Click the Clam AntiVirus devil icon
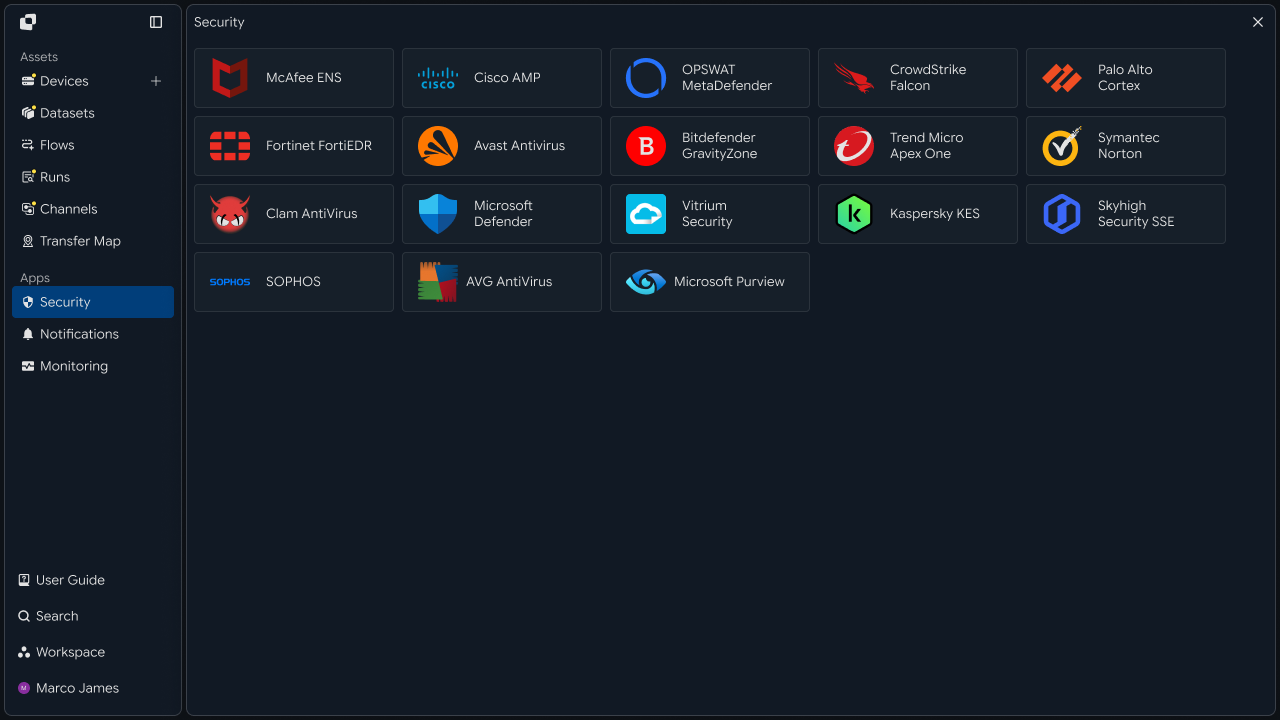The image size is (1280, 720). 230,214
